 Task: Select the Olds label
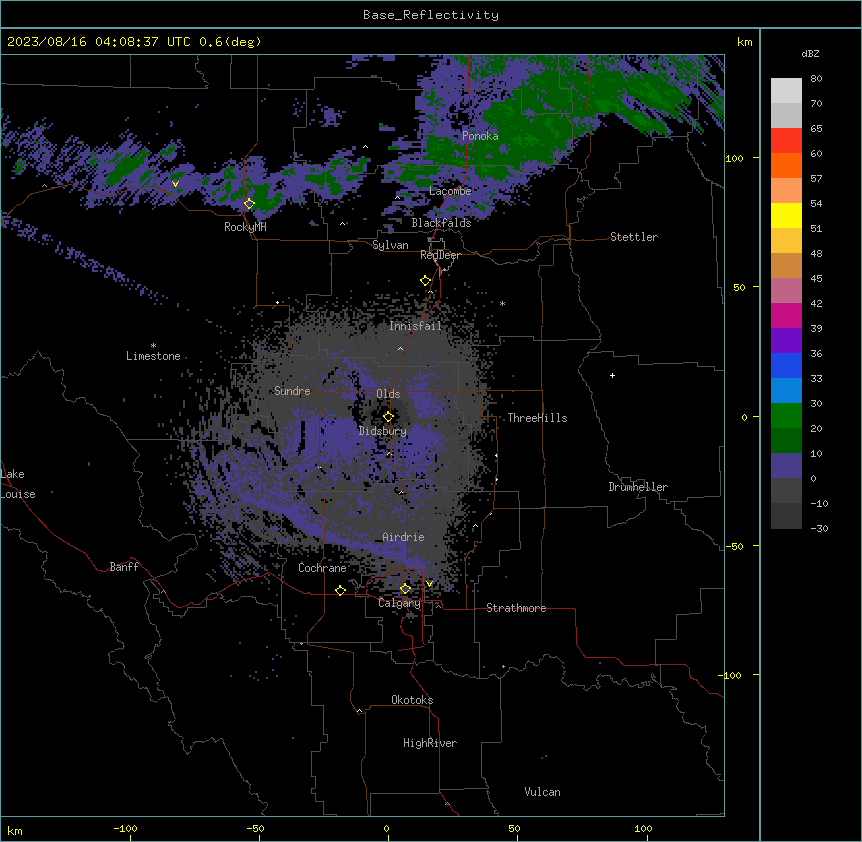click(x=388, y=394)
